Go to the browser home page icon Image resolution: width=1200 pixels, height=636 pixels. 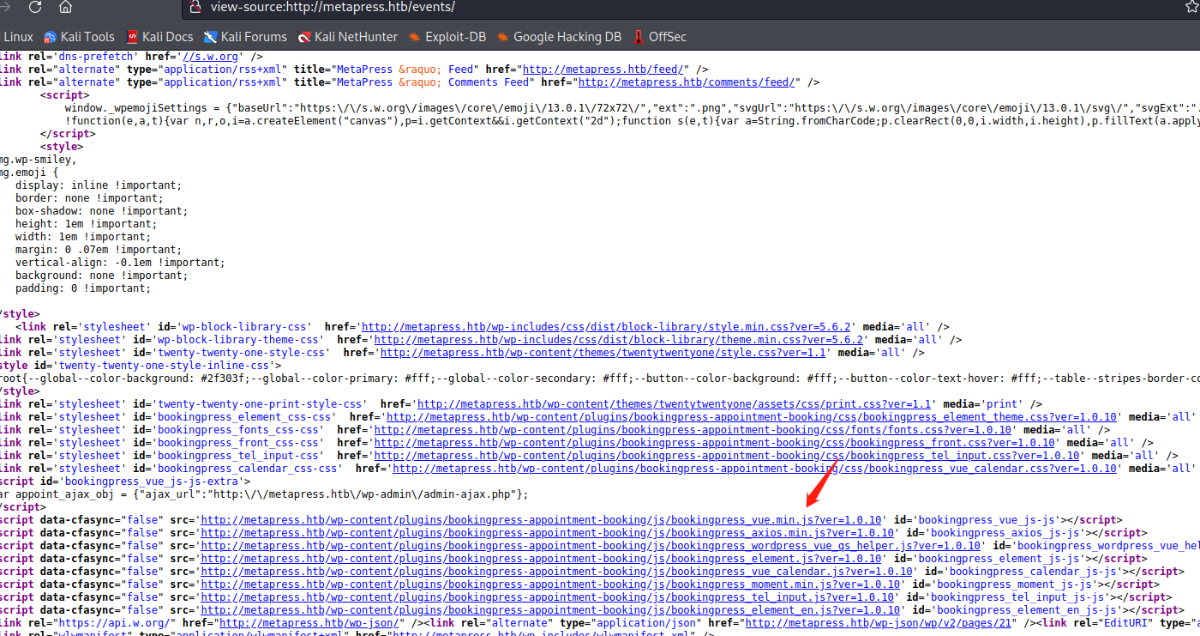pyautogui.click(x=65, y=7)
